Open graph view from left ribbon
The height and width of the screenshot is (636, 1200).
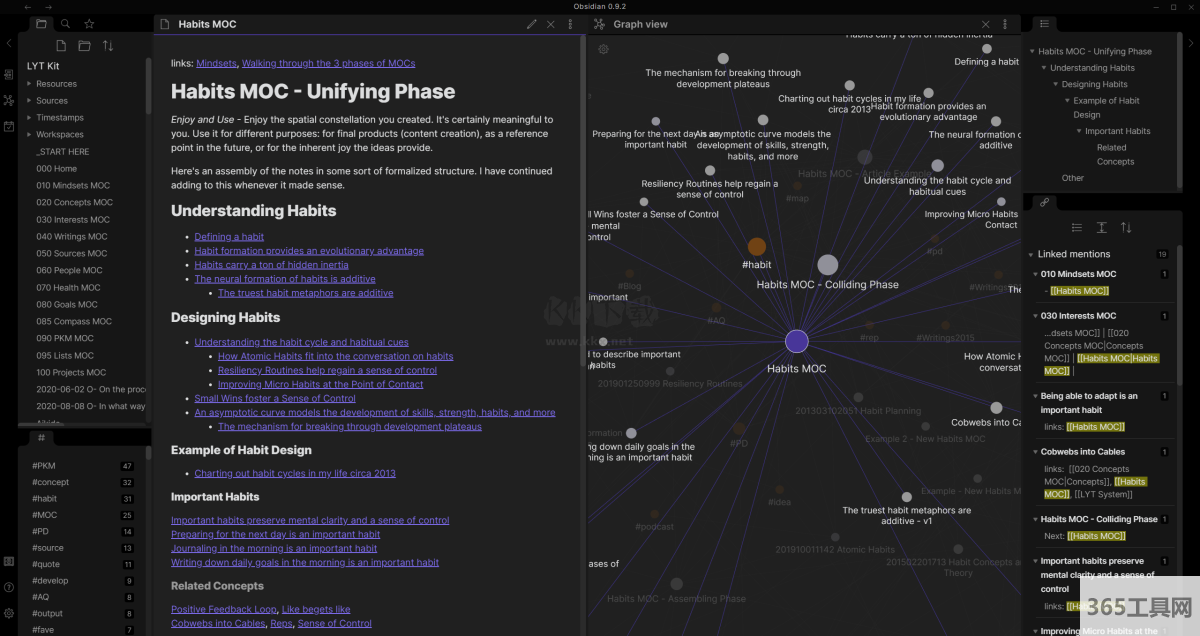point(9,100)
